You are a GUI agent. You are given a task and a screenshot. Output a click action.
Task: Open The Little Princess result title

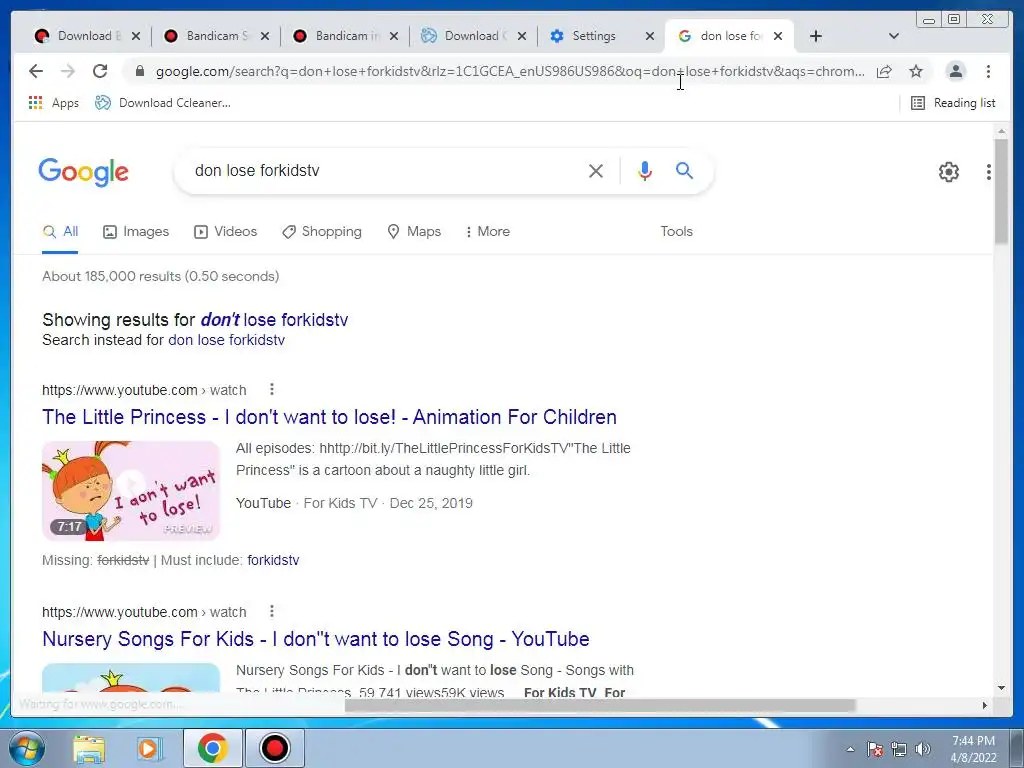pos(329,417)
